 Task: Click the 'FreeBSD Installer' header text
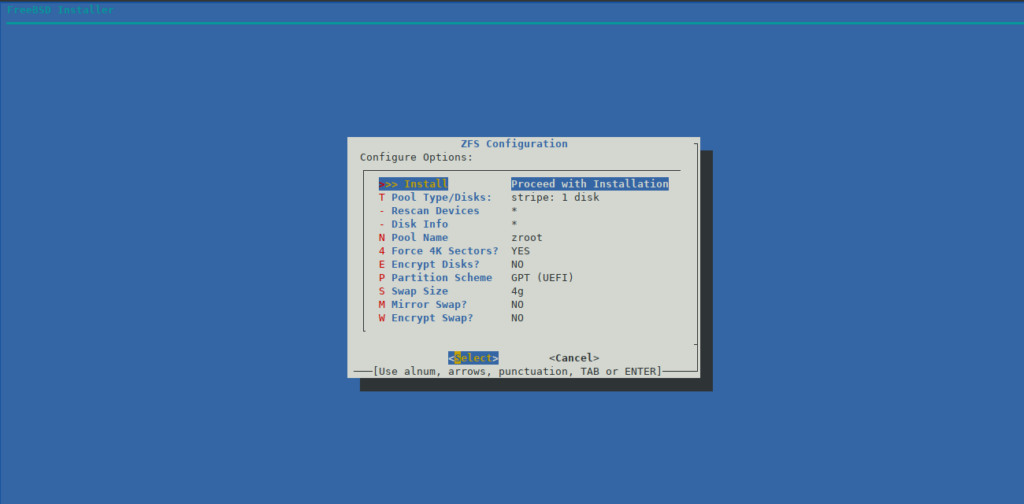click(x=60, y=10)
